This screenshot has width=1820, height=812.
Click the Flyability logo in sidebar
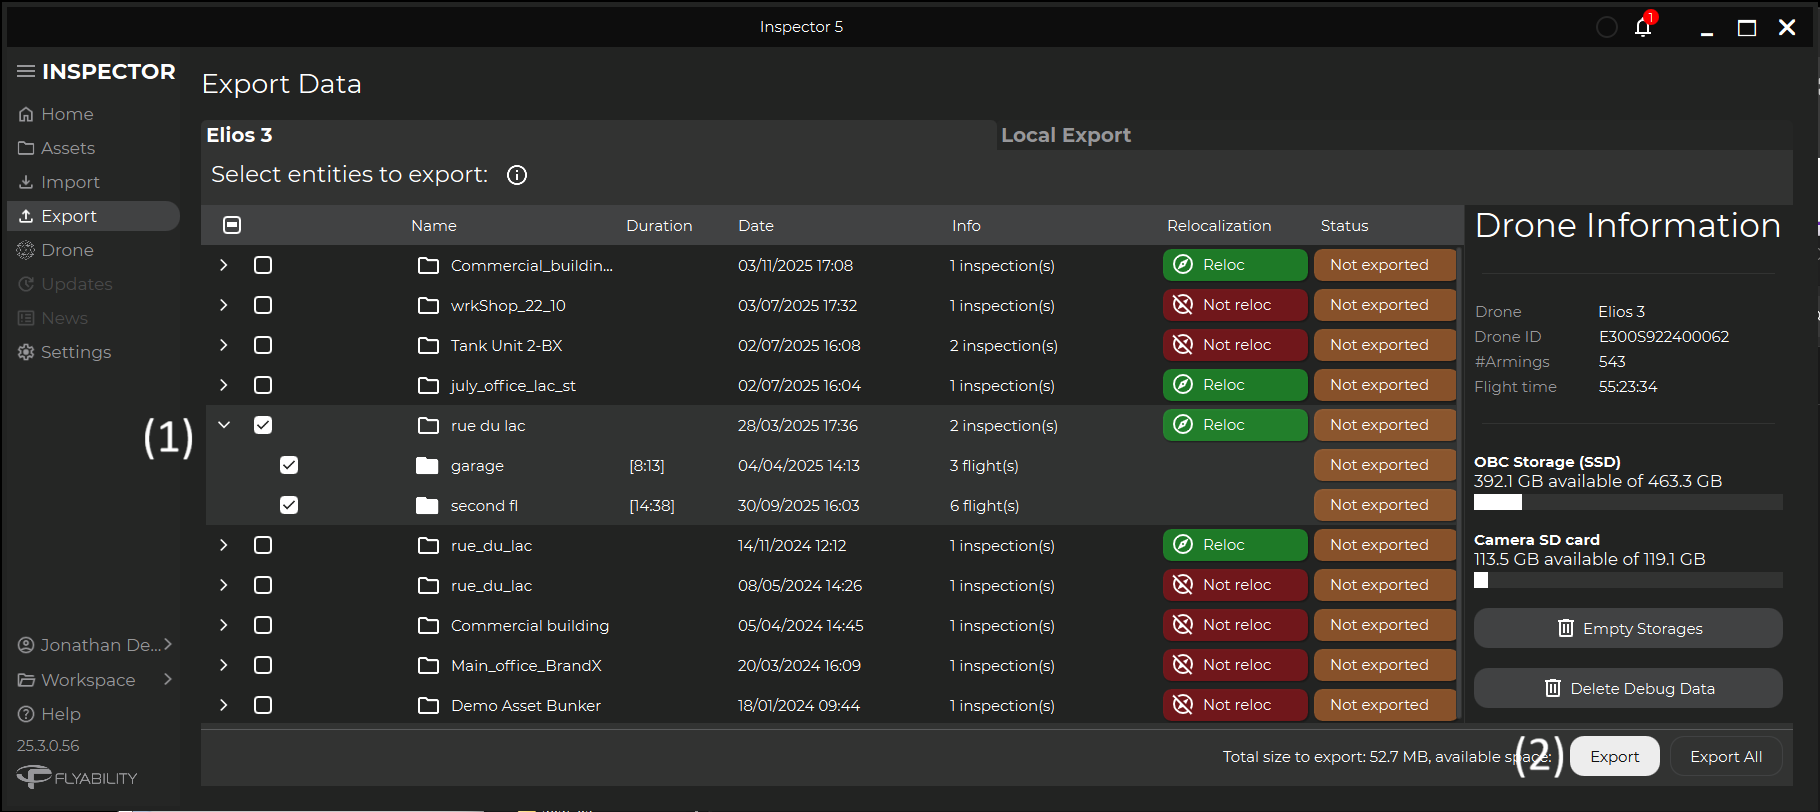tap(77, 777)
